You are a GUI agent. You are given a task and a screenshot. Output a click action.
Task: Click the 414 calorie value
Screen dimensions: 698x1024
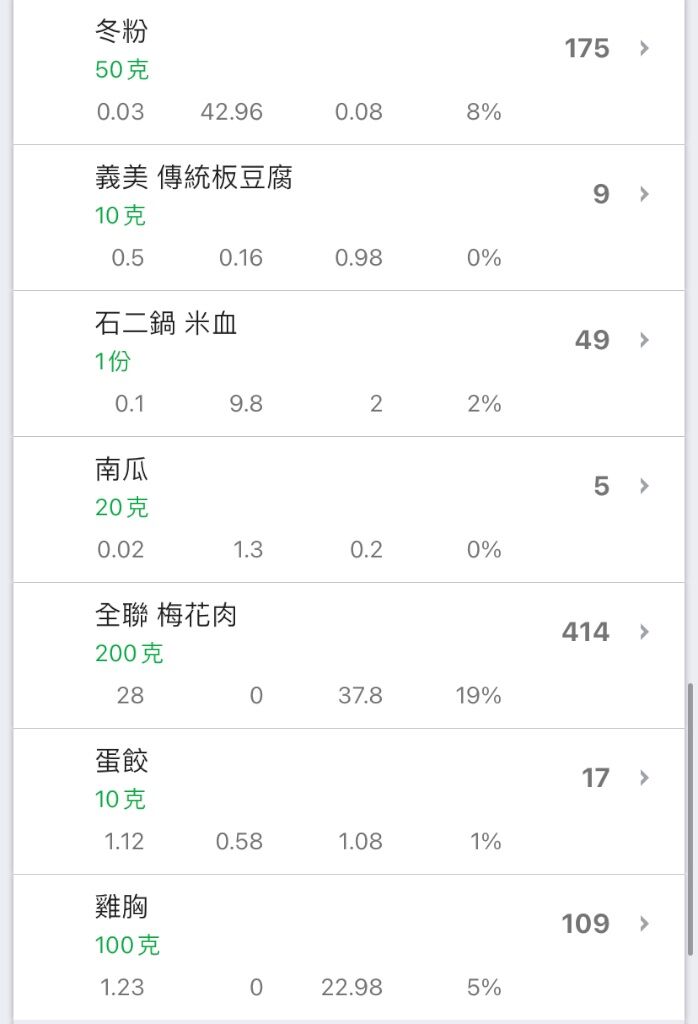(586, 632)
